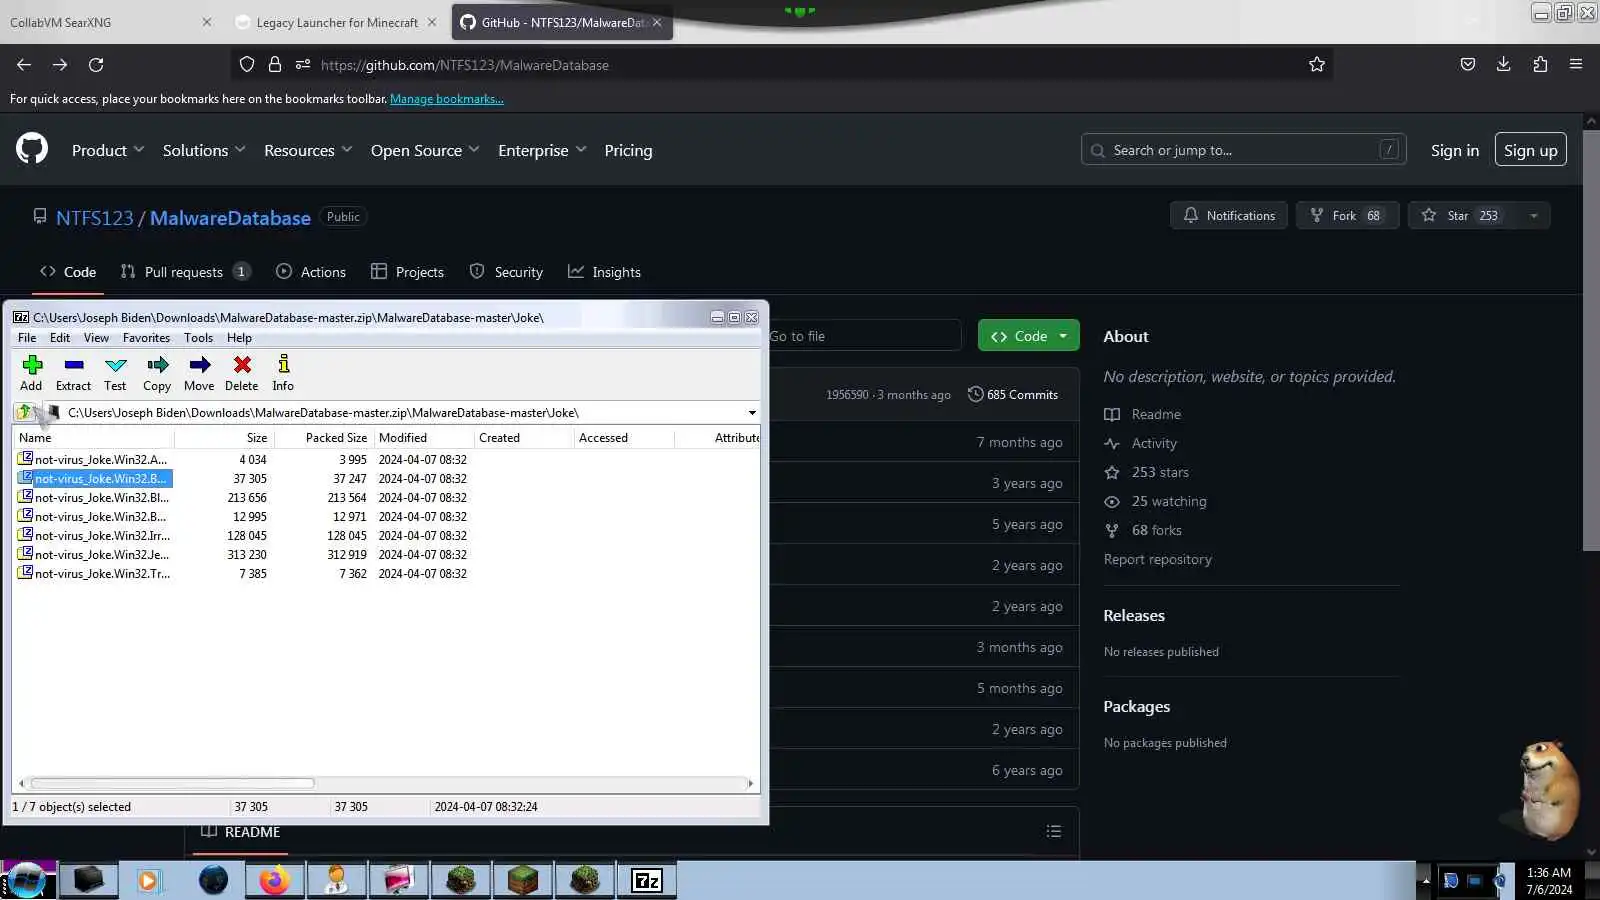Click the 7-Zip horizontal scrollbar thumb
This screenshot has height=900, width=1600.
coord(172,783)
